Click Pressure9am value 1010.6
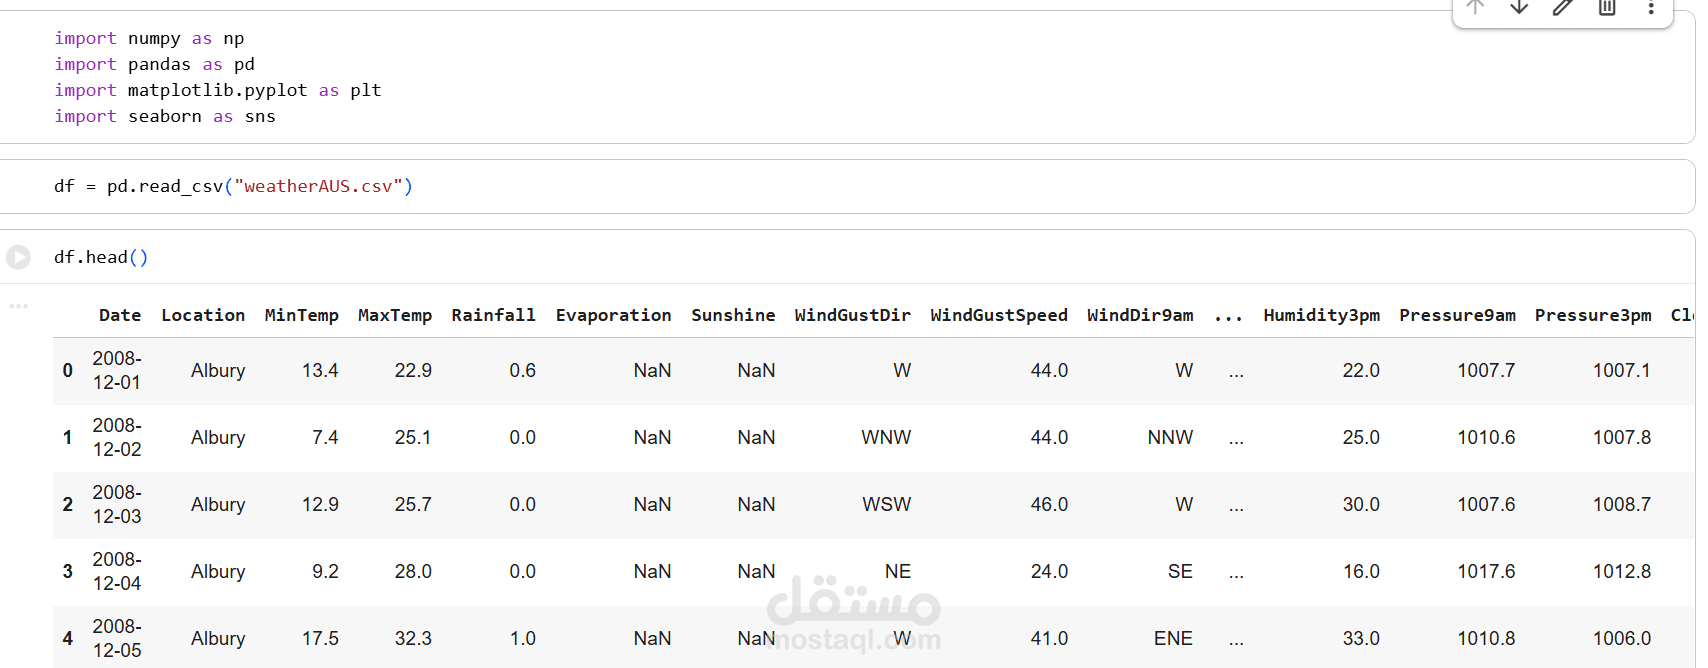1708x668 pixels. coord(1486,437)
